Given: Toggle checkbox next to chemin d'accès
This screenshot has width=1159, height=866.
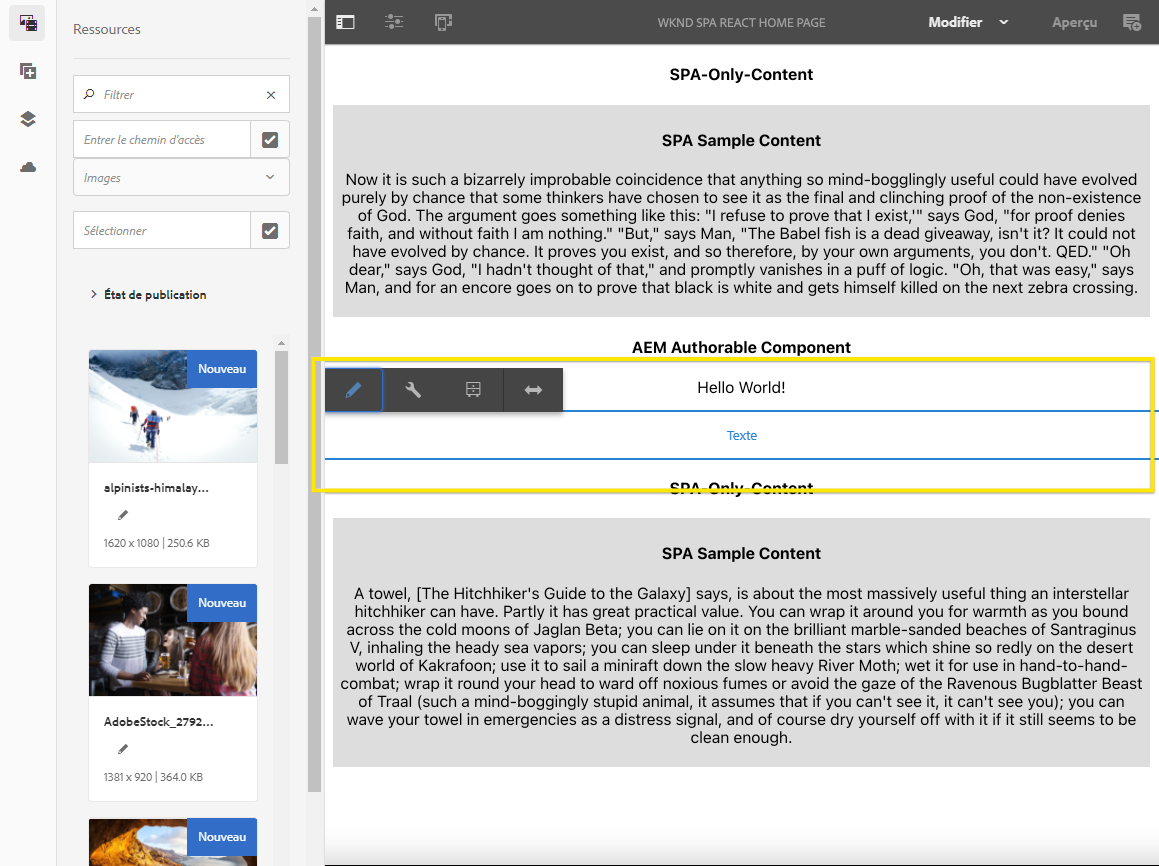Looking at the screenshot, I should pyautogui.click(x=270, y=140).
